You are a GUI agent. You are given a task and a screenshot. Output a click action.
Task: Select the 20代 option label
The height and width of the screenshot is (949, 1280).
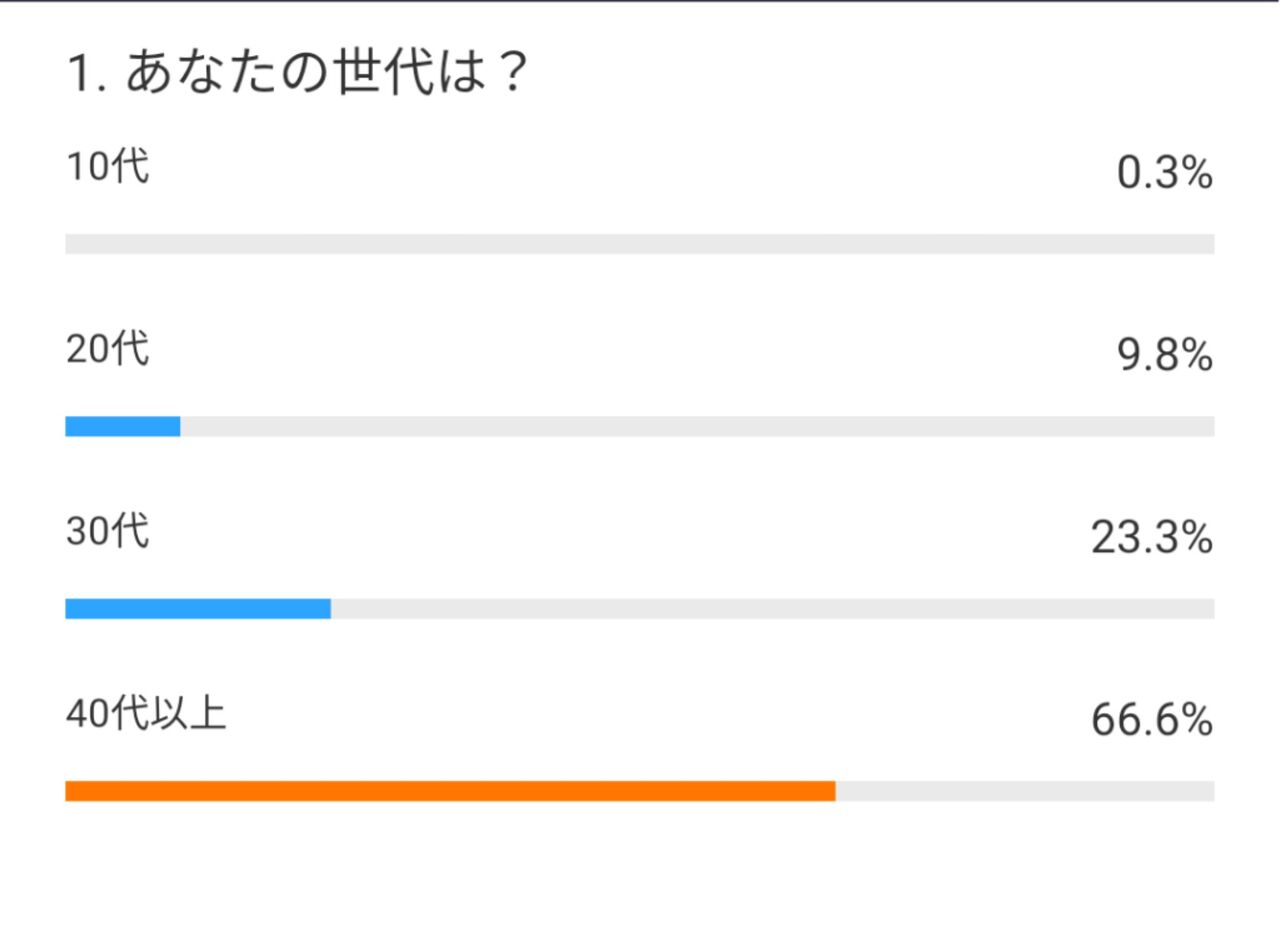click(x=108, y=349)
